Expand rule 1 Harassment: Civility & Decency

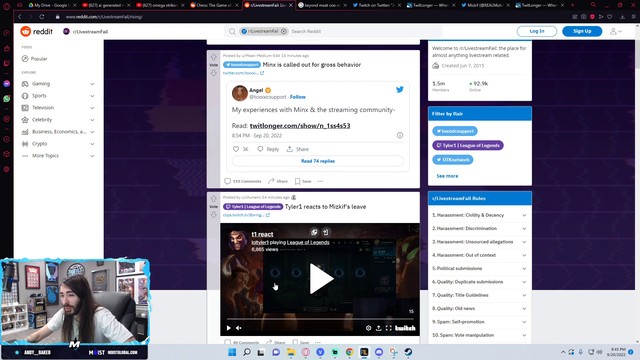(x=480, y=215)
